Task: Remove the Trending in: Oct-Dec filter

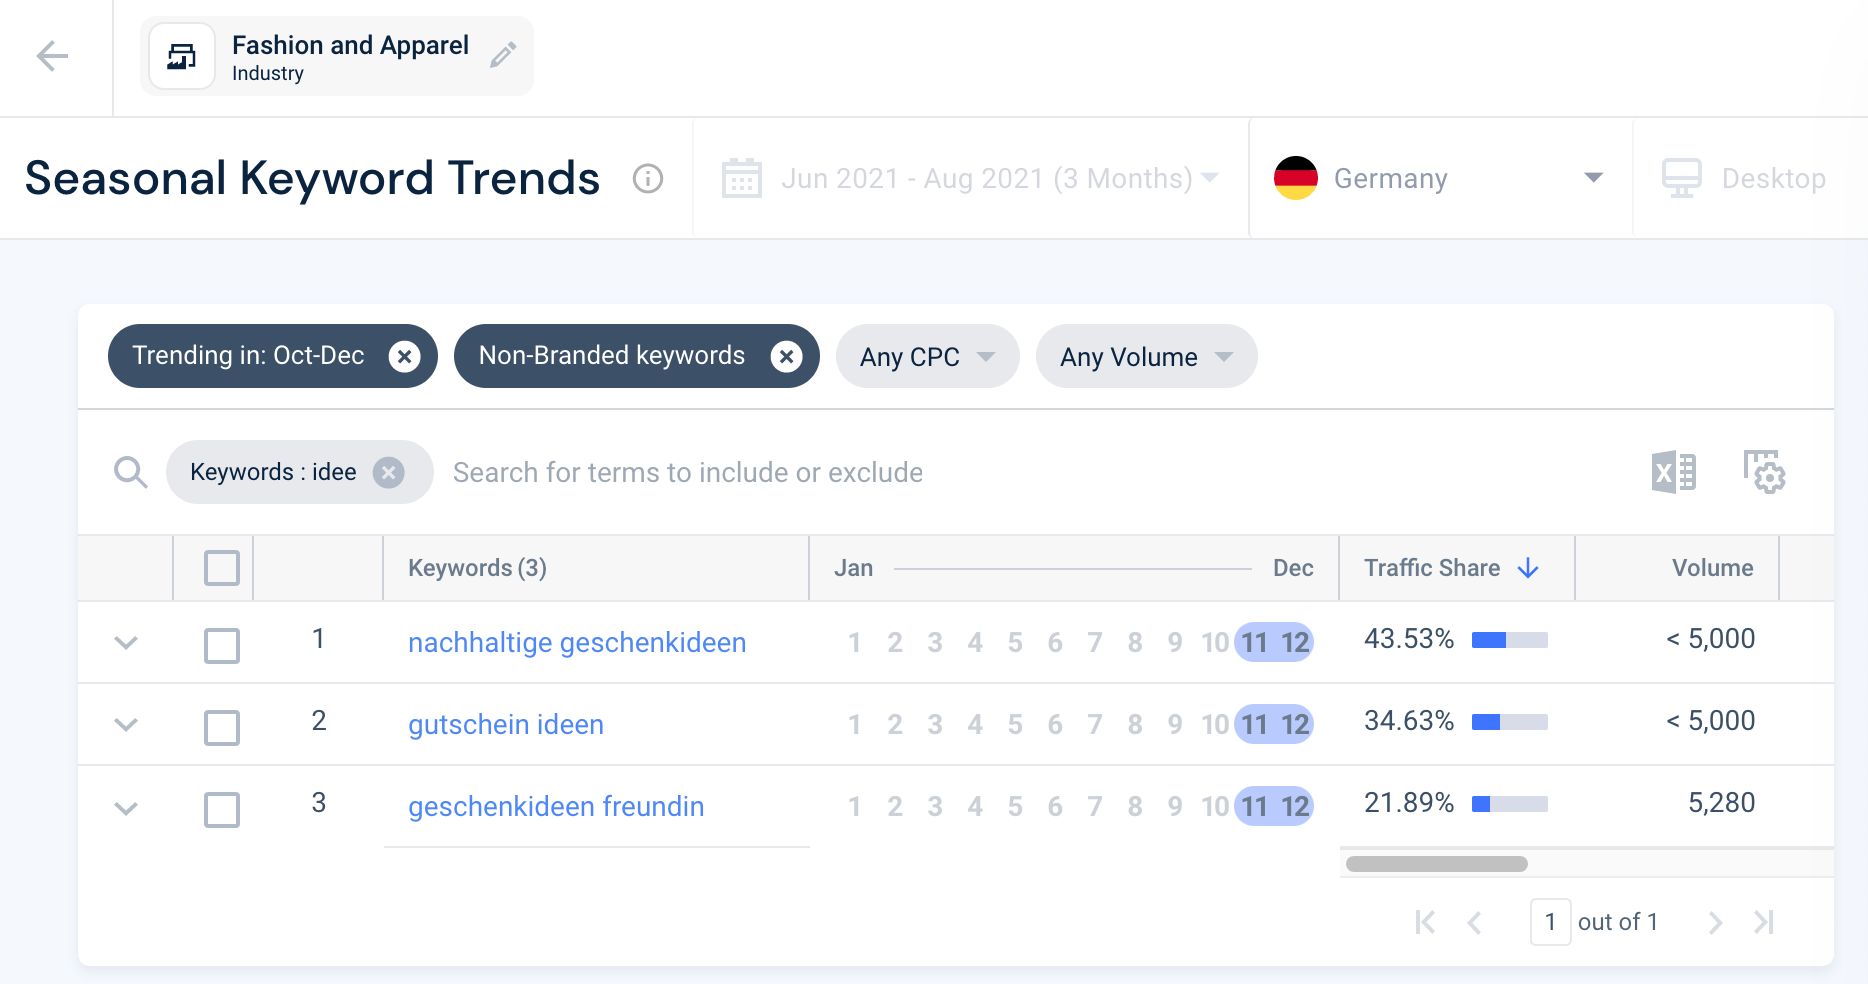Action: click(x=404, y=356)
